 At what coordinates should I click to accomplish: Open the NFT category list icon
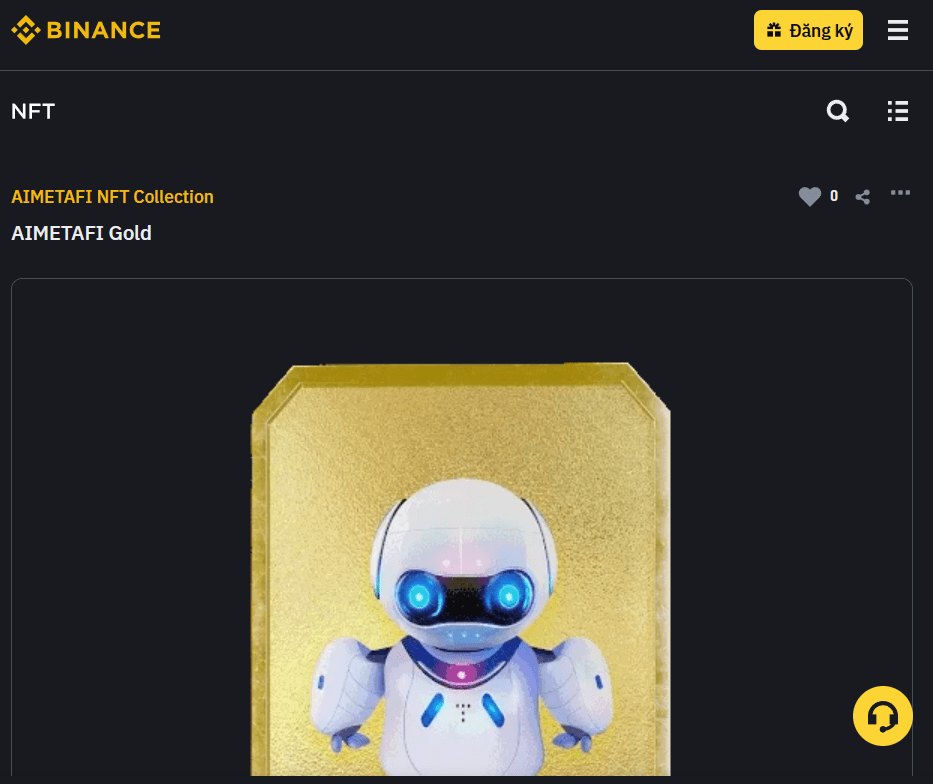click(897, 111)
